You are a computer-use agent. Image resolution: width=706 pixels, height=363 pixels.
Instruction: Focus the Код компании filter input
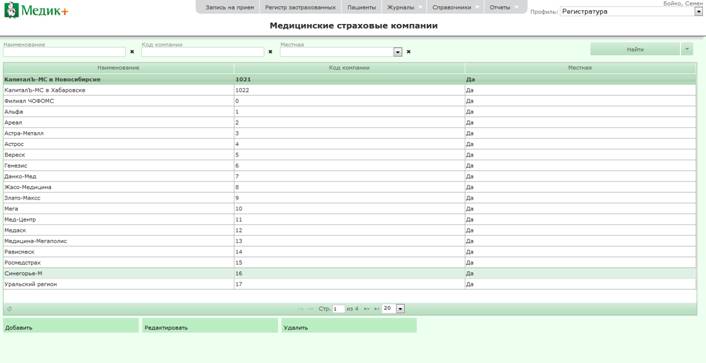[203, 52]
